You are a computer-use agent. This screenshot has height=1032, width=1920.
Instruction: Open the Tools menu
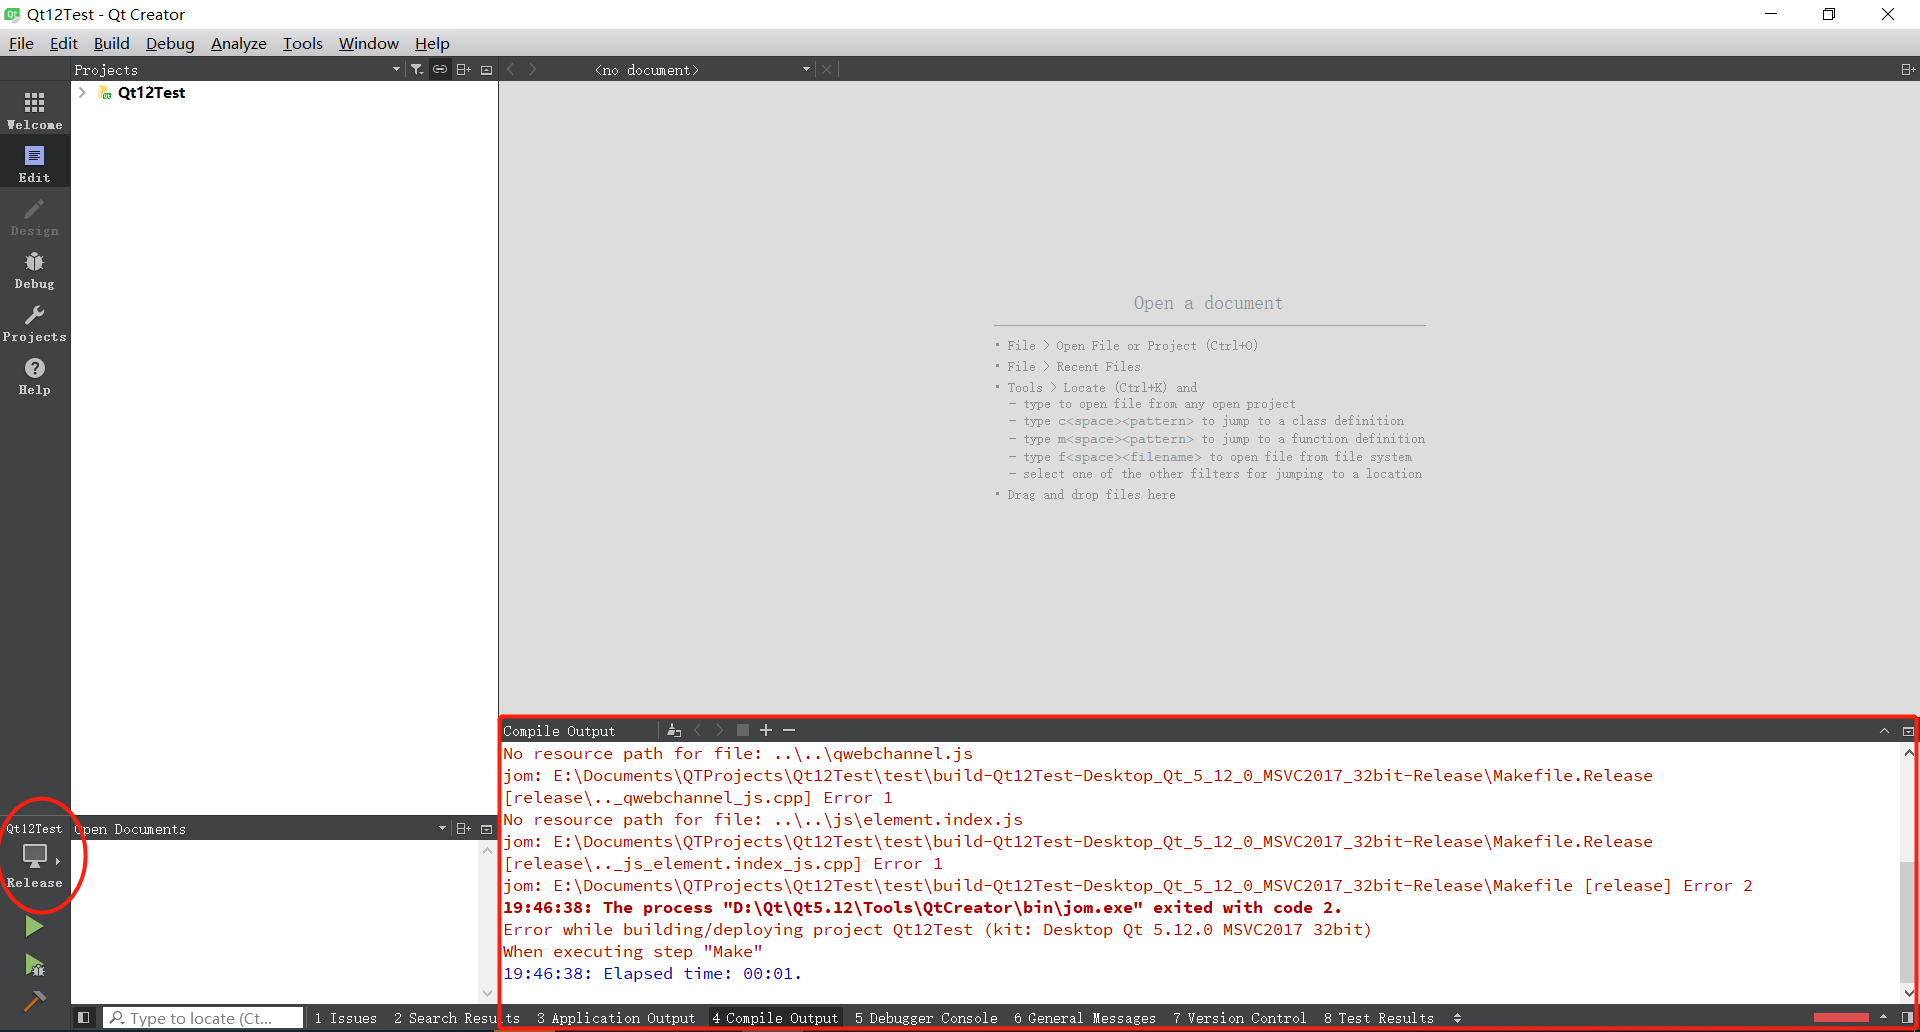(303, 43)
